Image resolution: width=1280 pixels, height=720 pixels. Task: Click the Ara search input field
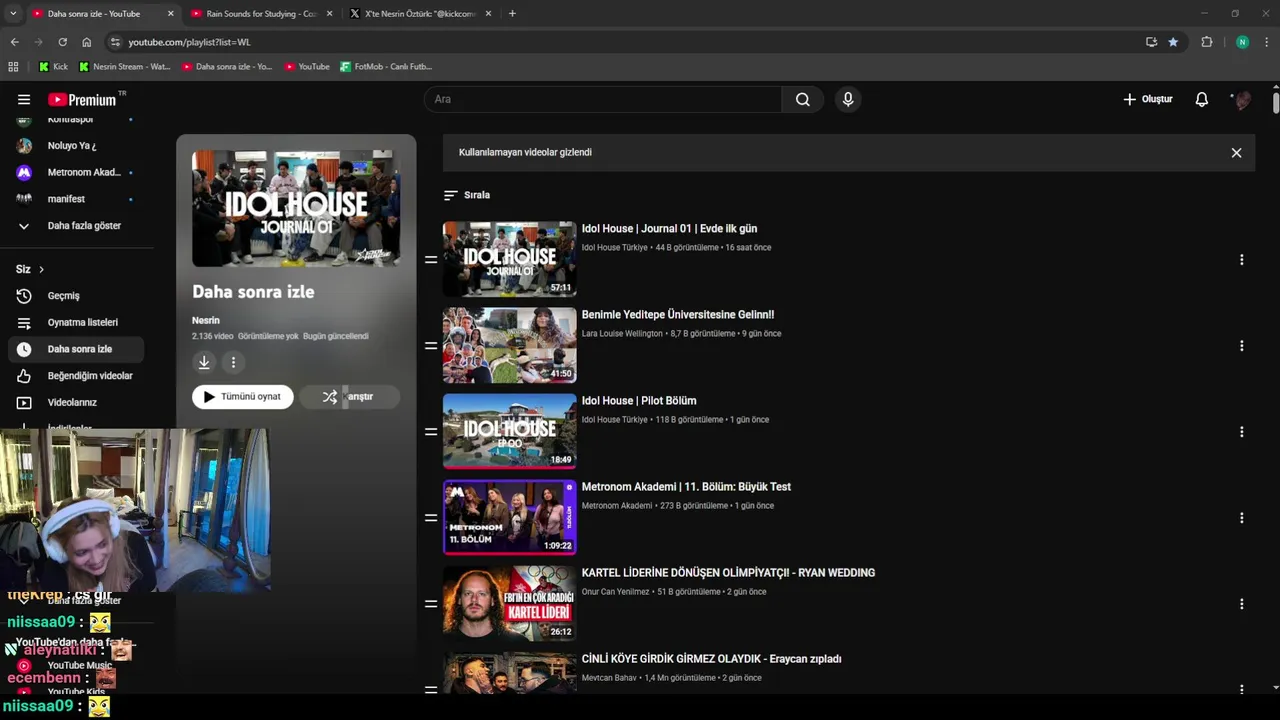click(x=603, y=99)
